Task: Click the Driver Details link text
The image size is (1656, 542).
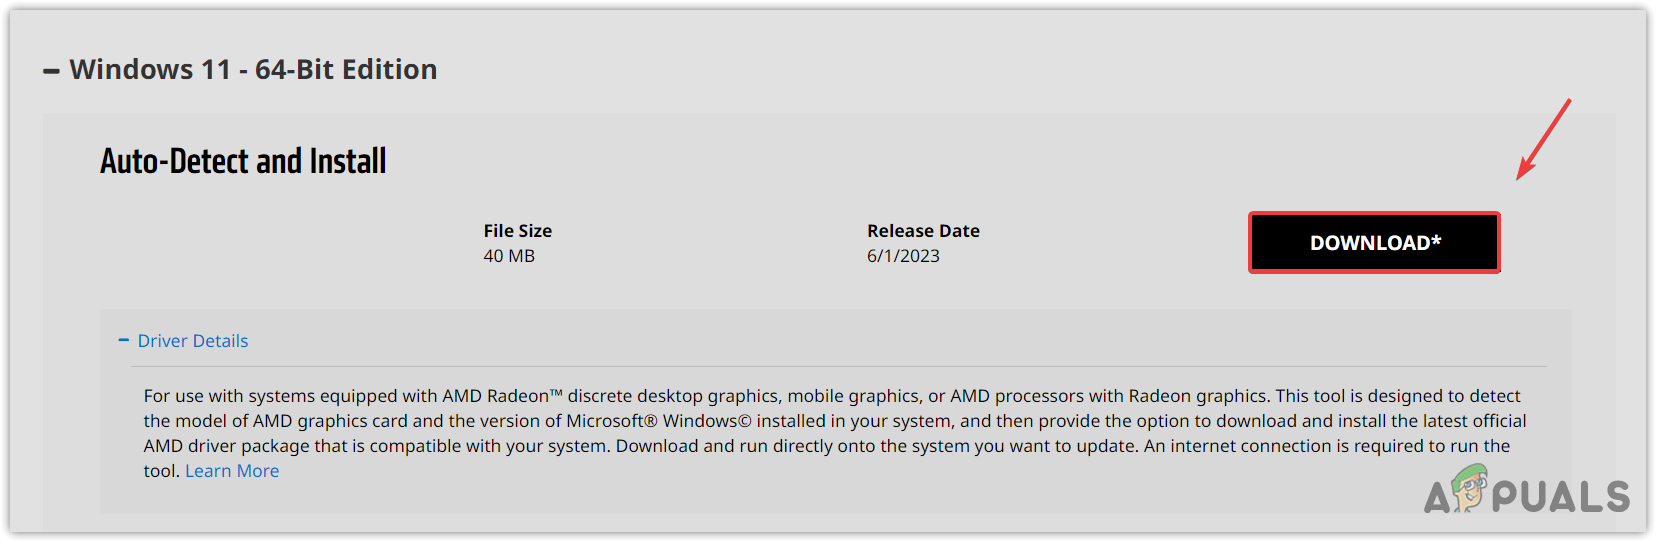Action: click(x=193, y=341)
